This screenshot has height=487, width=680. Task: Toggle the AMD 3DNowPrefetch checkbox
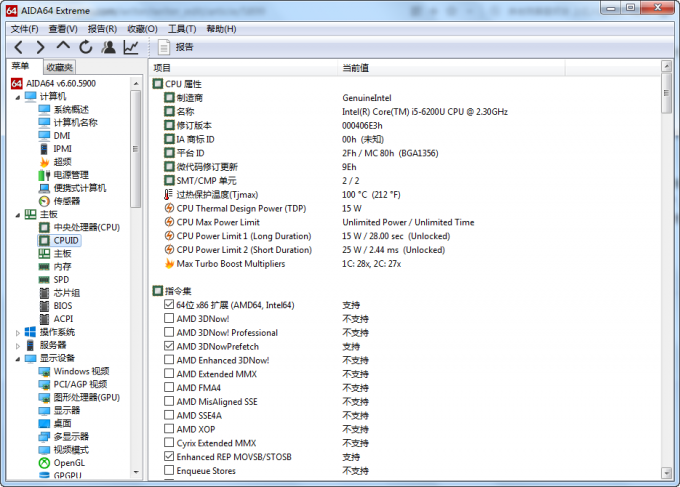tap(169, 346)
